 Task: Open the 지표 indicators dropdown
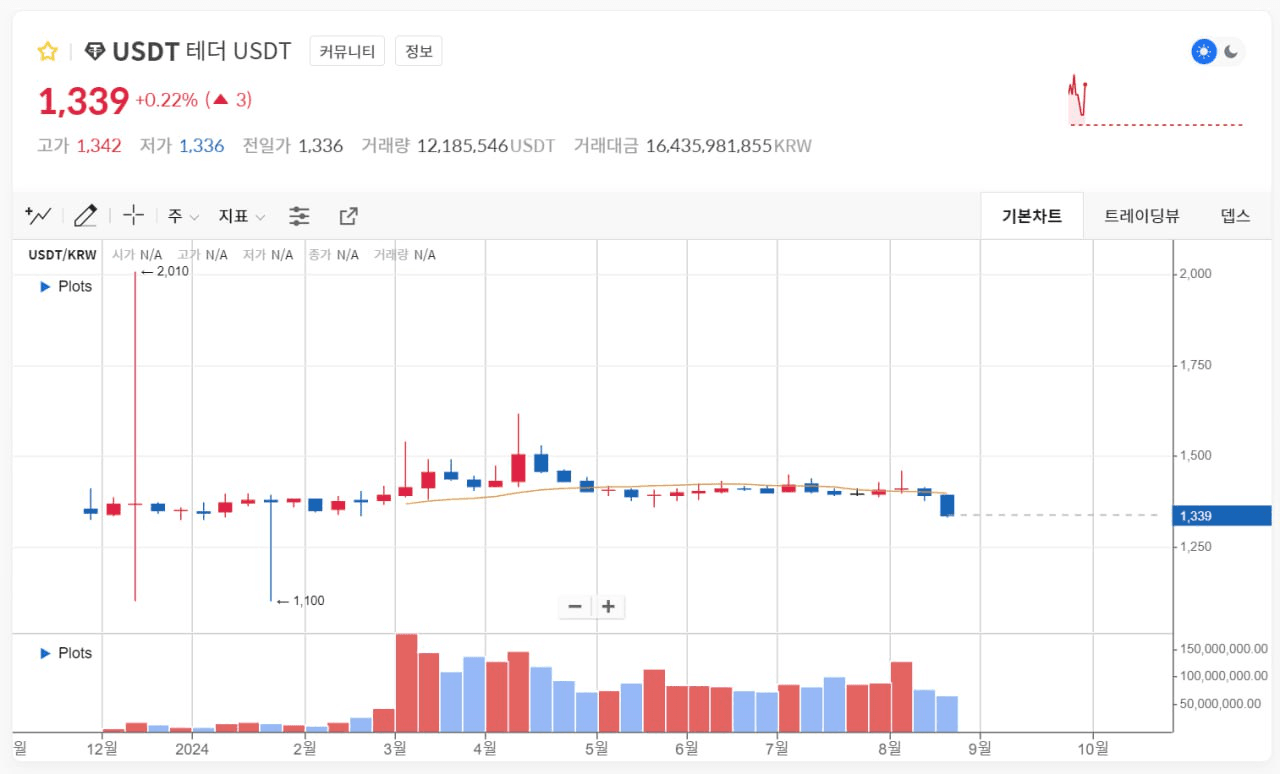tap(242, 216)
